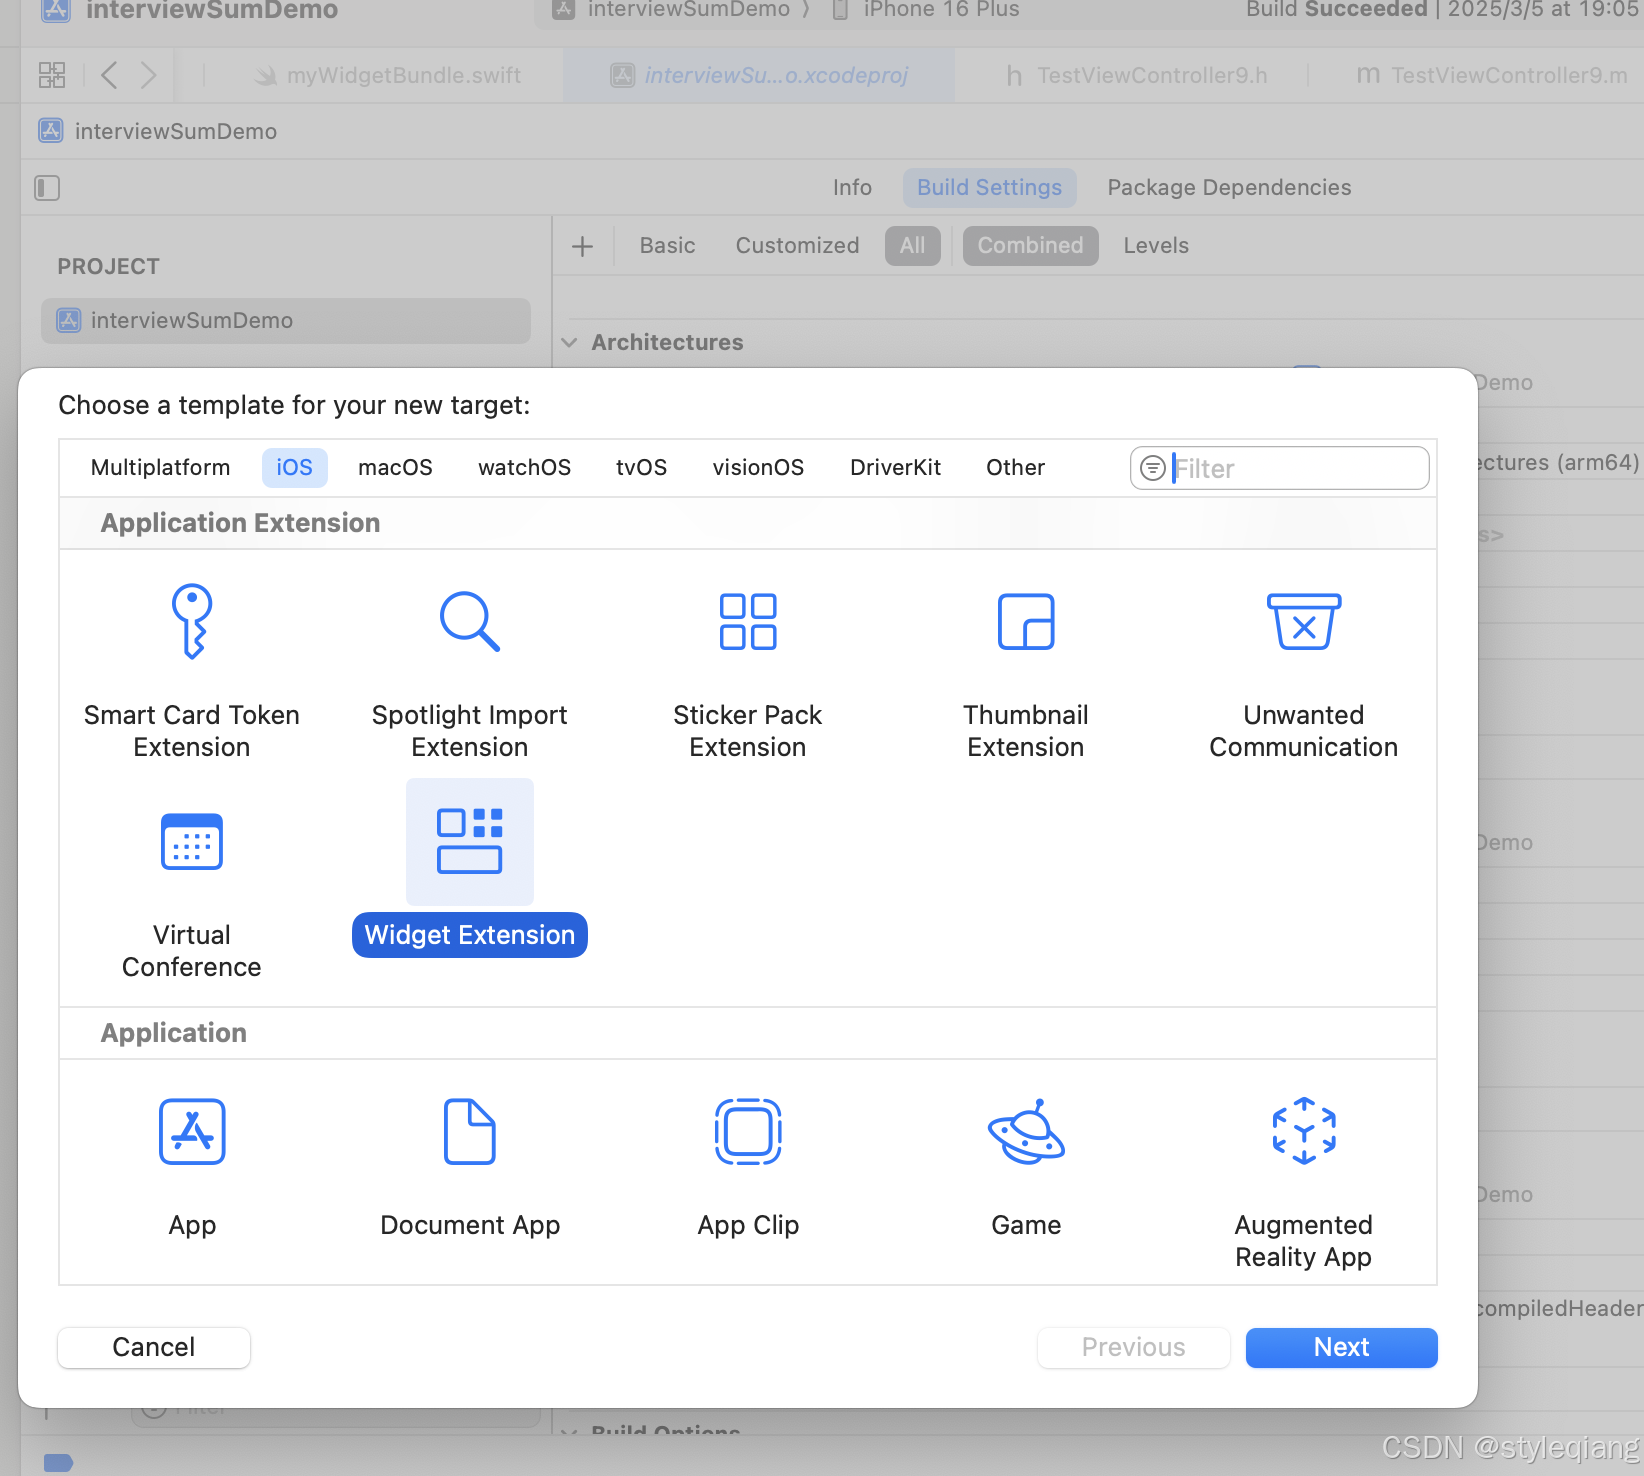
Task: Go back with the left chevron
Action: coord(110,75)
